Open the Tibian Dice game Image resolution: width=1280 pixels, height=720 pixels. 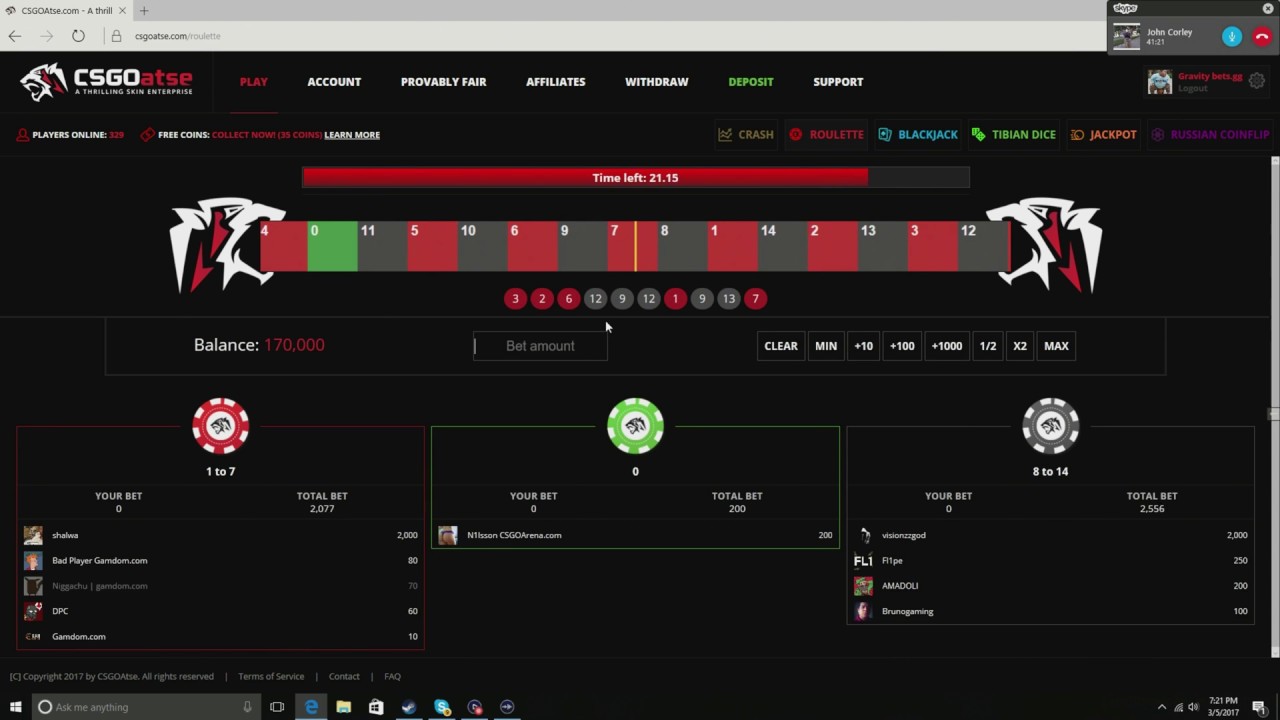click(1013, 134)
